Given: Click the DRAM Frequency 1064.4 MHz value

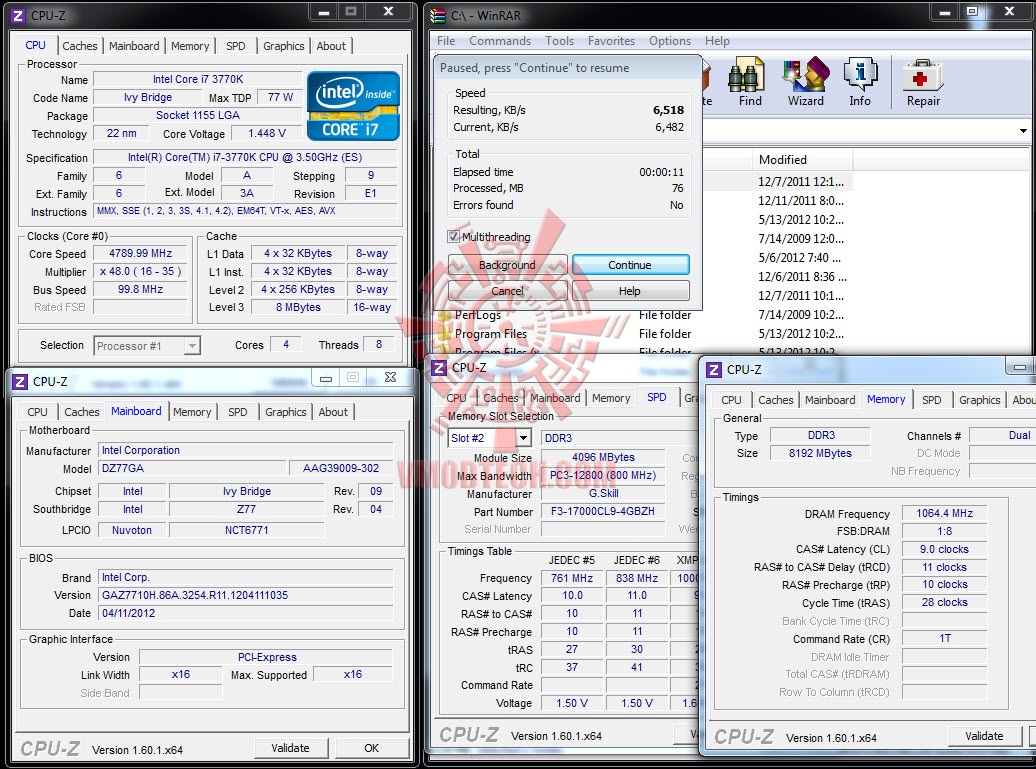Looking at the screenshot, I should [x=944, y=513].
